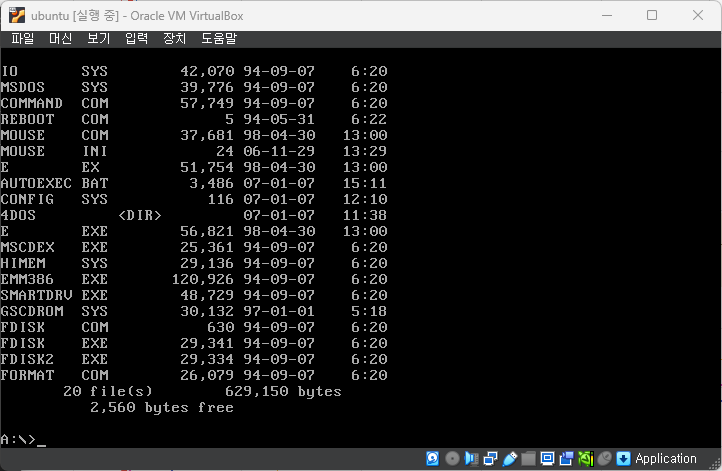Click the 94-05-31 date value
Screen dimensions: 722x471
tap(279, 119)
